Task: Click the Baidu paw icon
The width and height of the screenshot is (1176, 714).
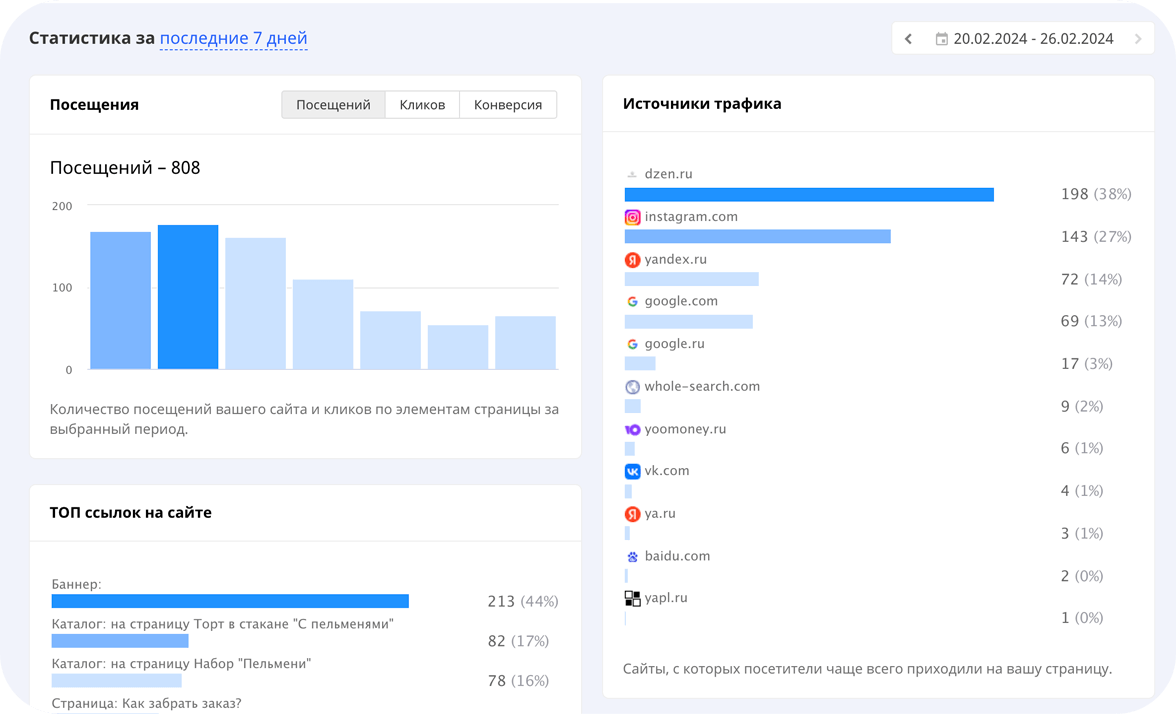Action: (x=632, y=556)
